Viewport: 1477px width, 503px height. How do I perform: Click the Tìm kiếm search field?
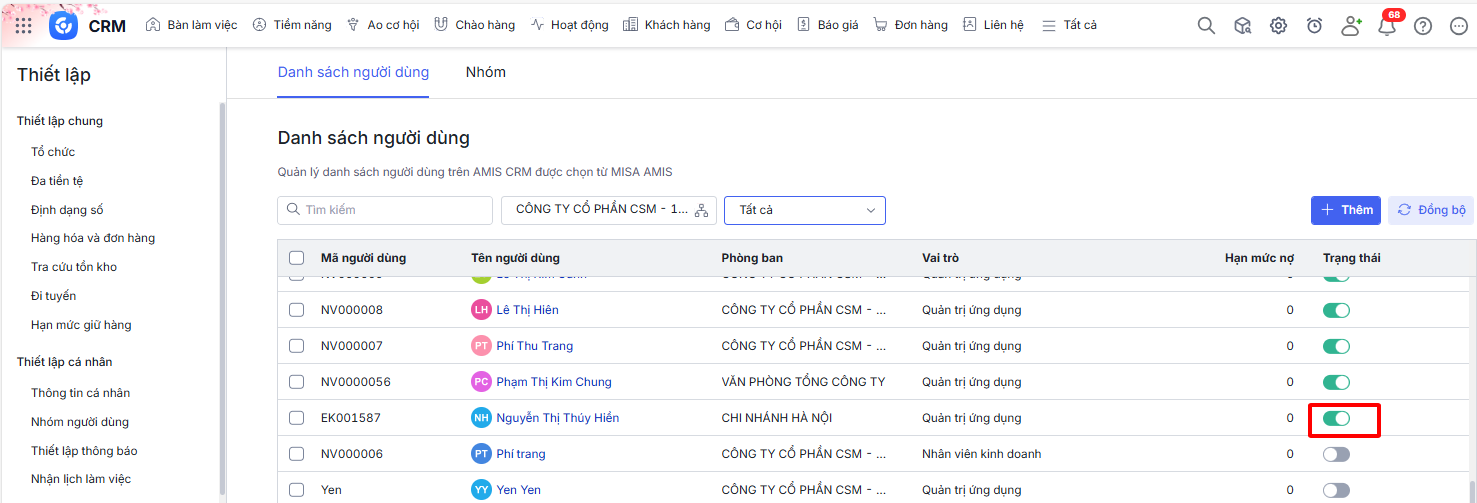385,210
